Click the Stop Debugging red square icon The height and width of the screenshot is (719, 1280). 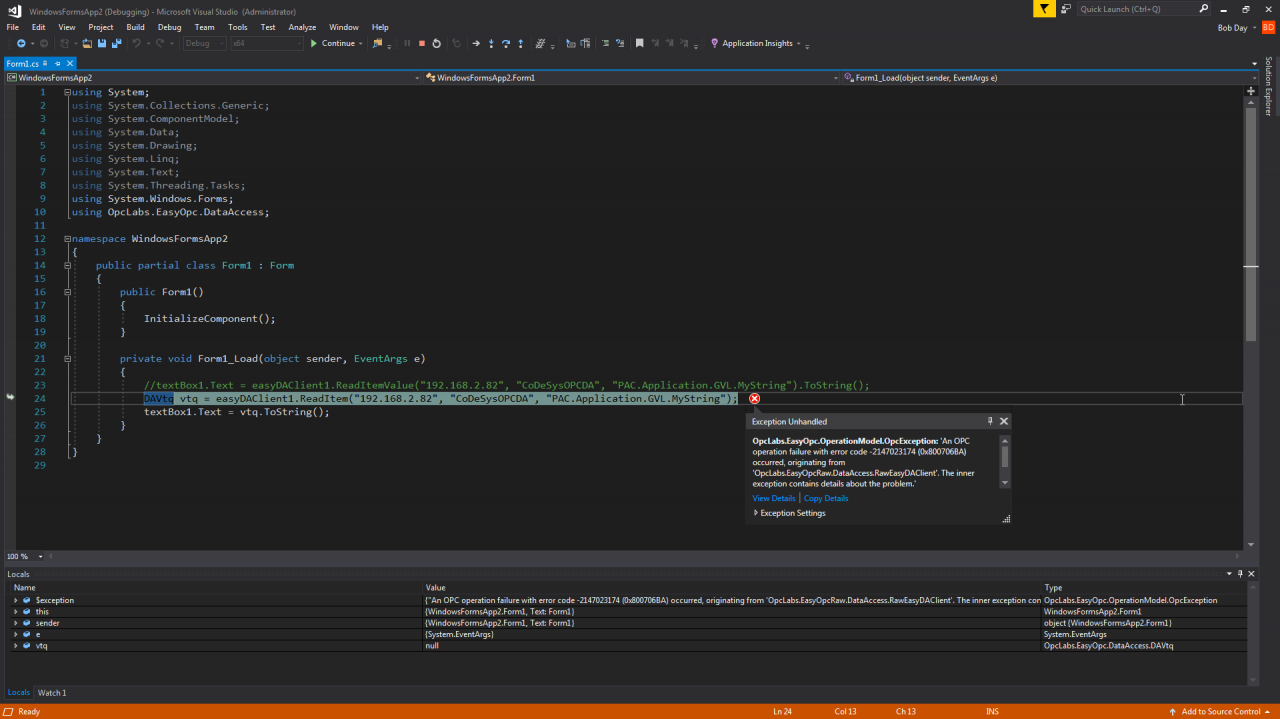[421, 44]
